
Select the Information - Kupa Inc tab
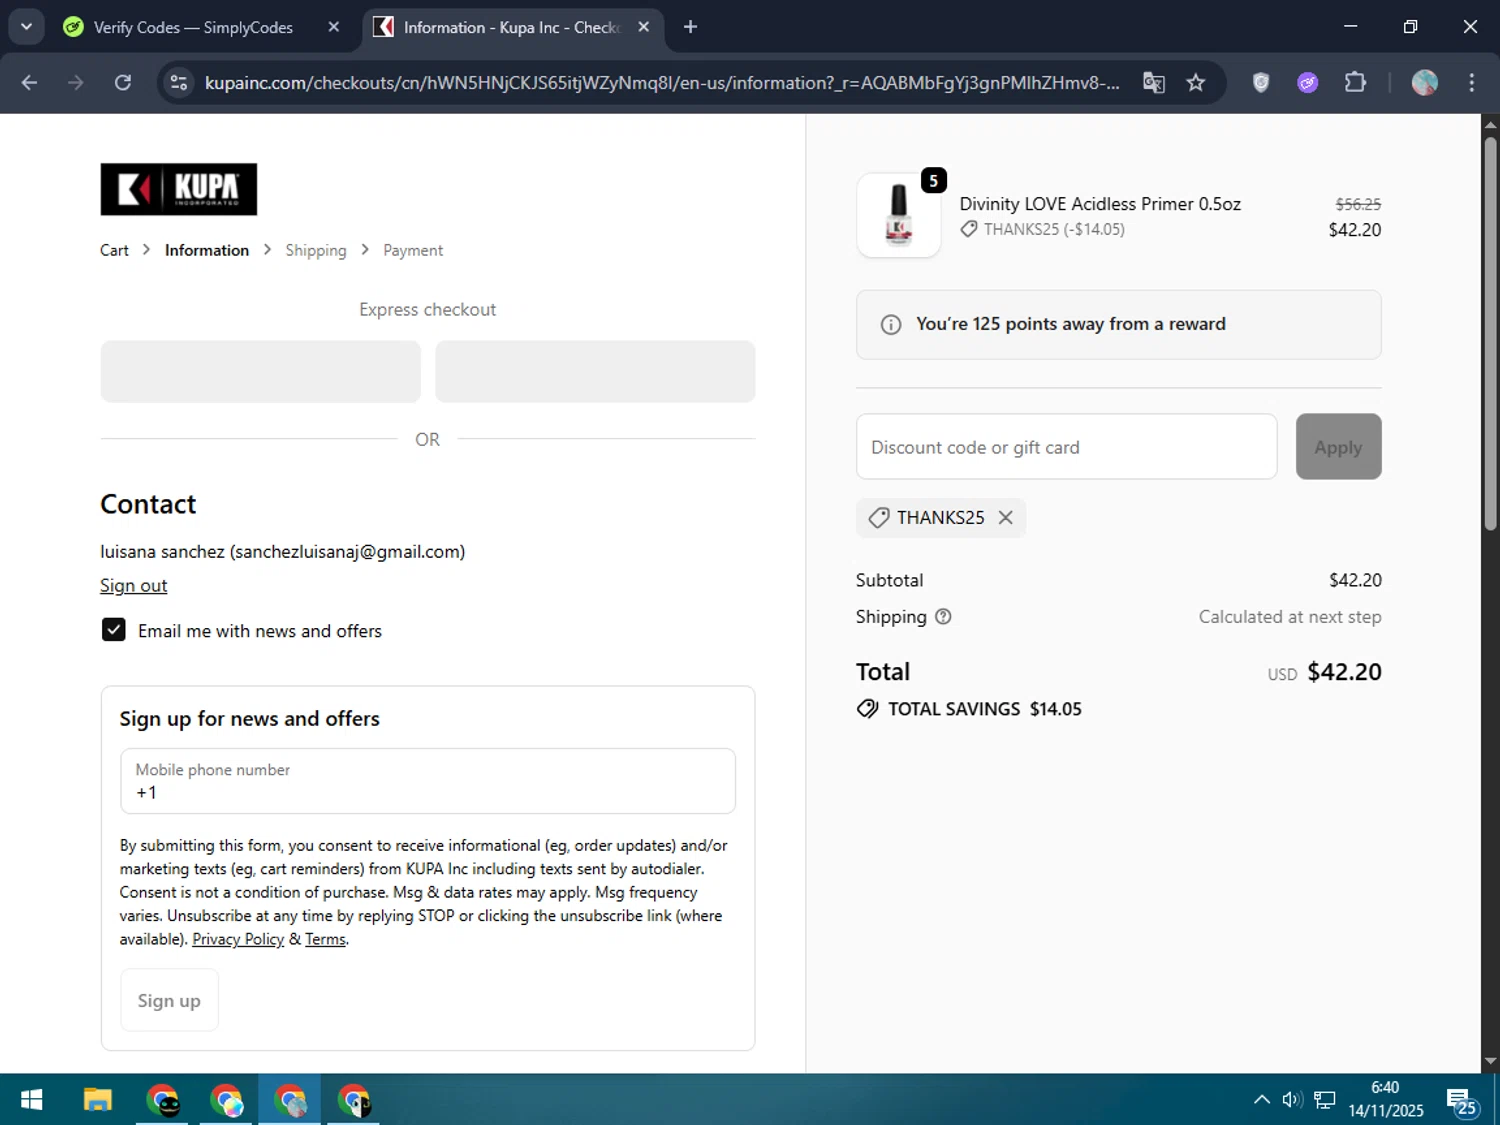pyautogui.click(x=510, y=27)
